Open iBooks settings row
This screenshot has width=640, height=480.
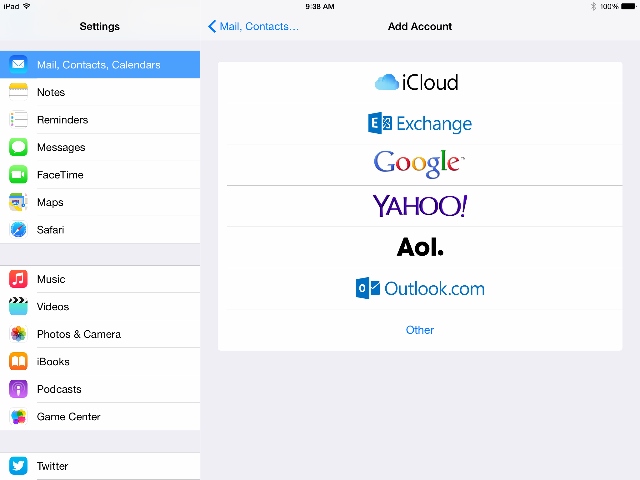pos(100,362)
